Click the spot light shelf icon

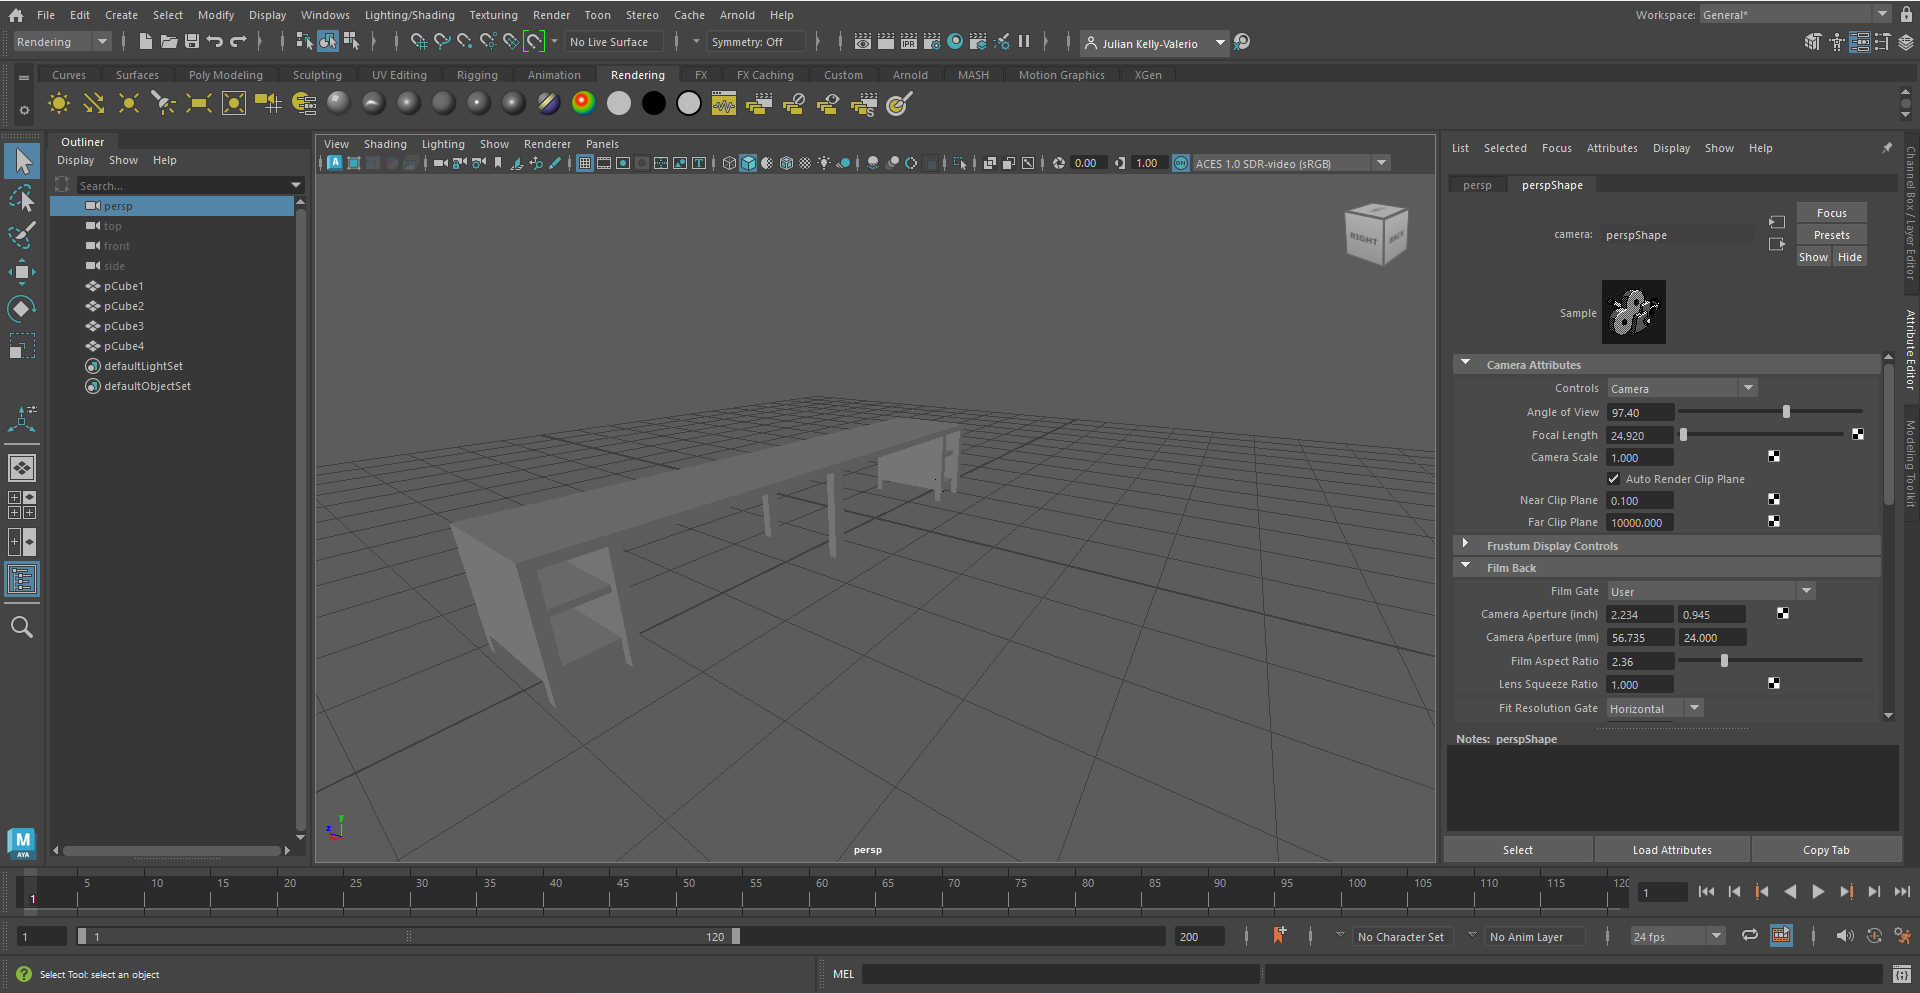(x=163, y=104)
